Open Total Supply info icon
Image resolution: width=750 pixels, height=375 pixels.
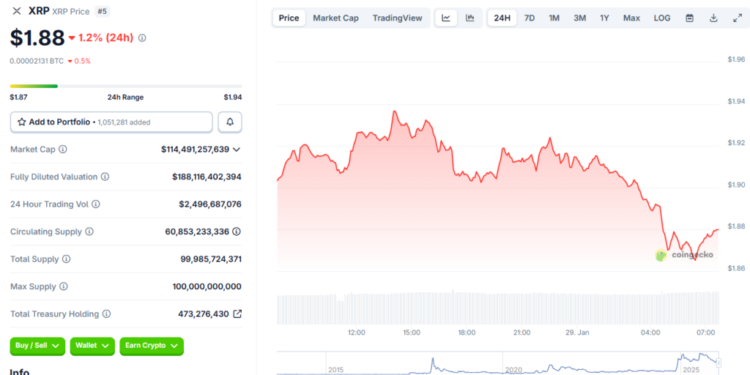pyautogui.click(x=66, y=259)
